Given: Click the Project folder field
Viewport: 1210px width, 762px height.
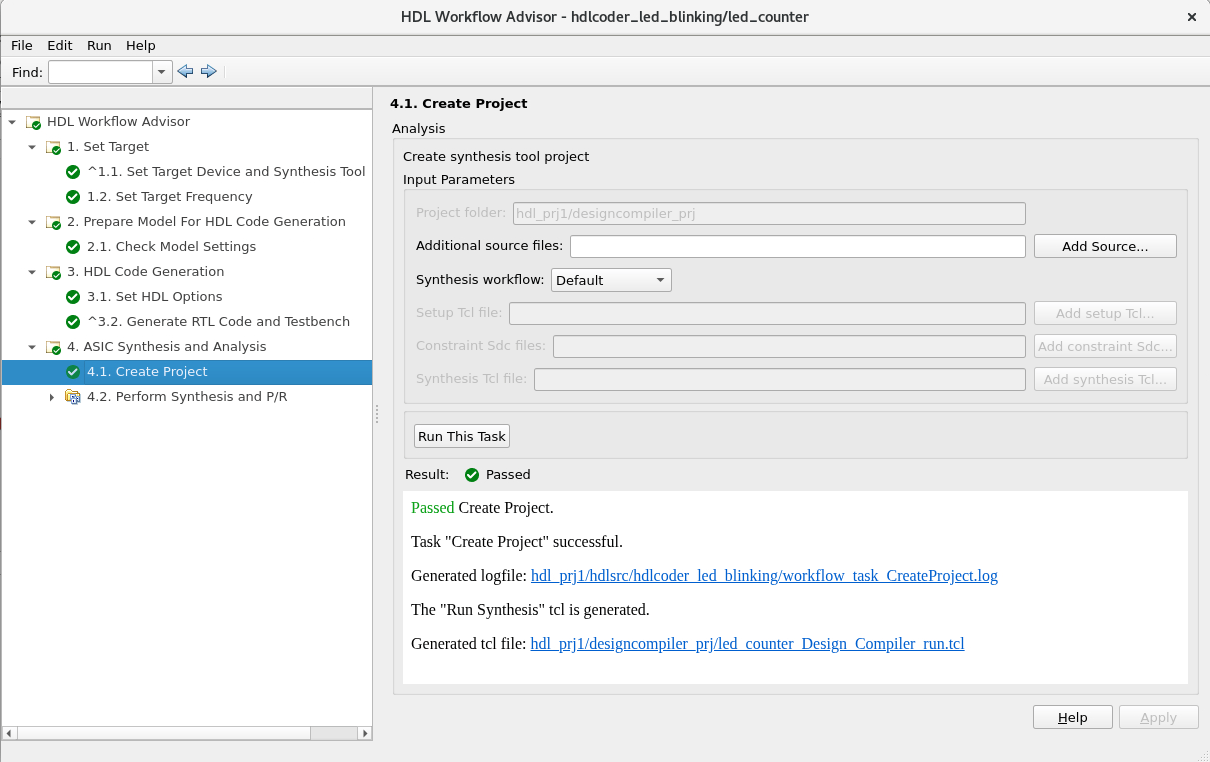Looking at the screenshot, I should pyautogui.click(x=769, y=213).
